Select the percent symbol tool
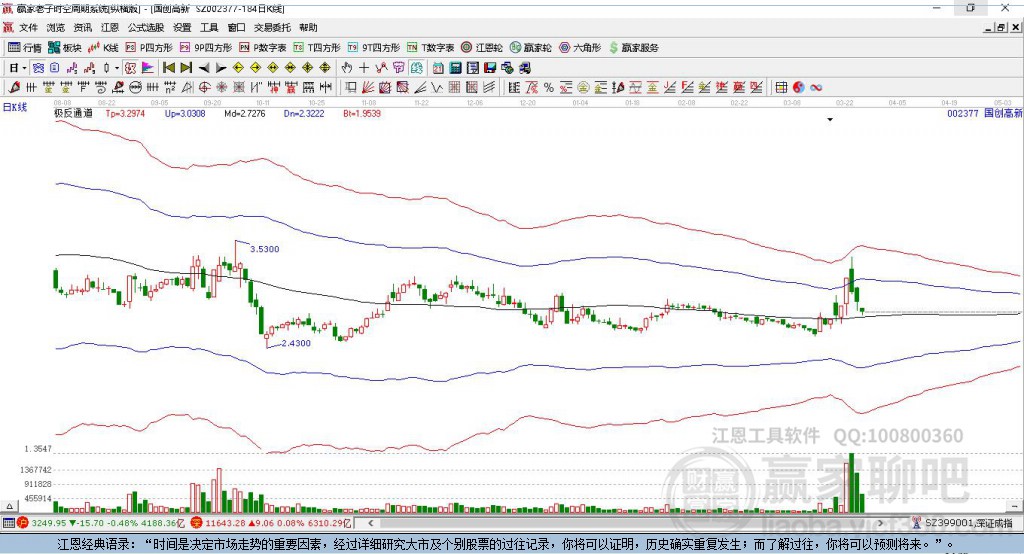Screen dimensions: 1024x554 [549, 88]
